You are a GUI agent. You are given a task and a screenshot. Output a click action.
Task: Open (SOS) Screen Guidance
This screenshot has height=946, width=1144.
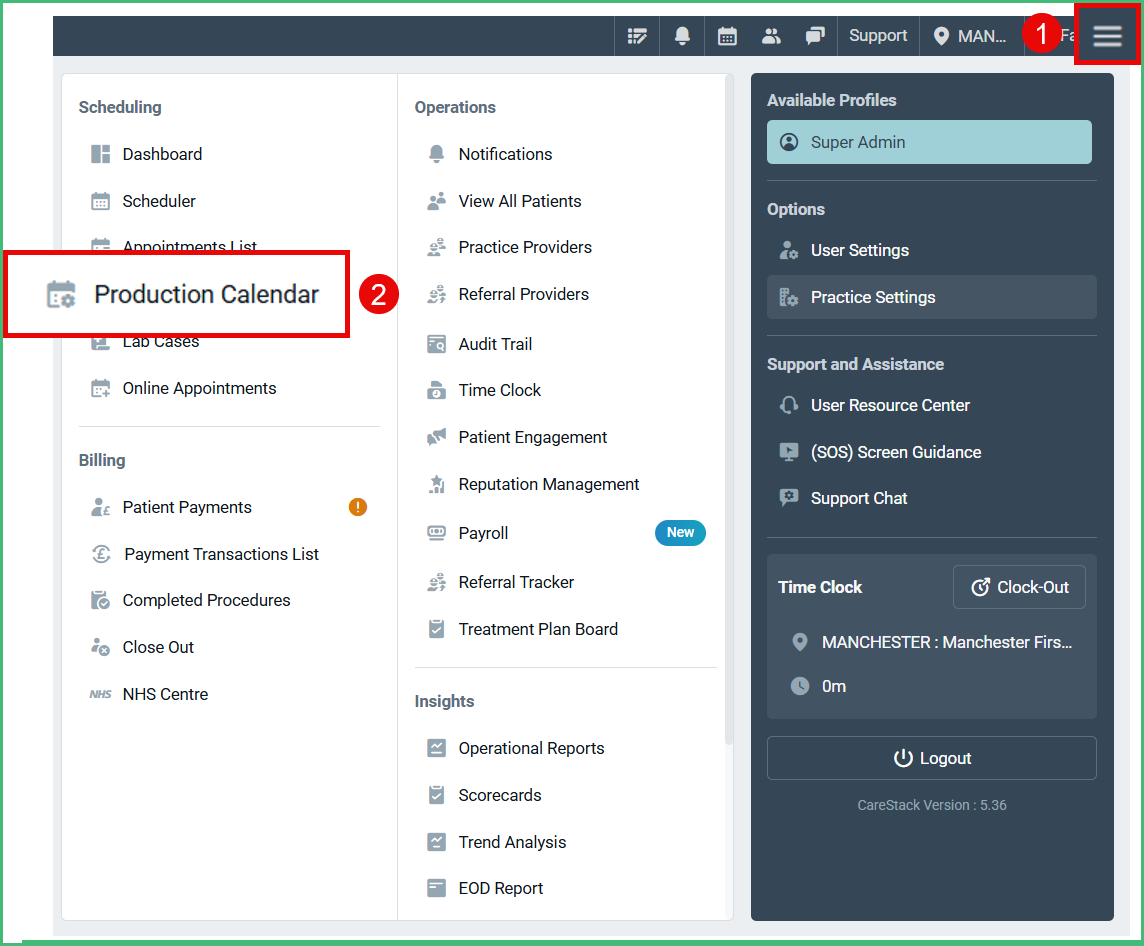coord(896,452)
